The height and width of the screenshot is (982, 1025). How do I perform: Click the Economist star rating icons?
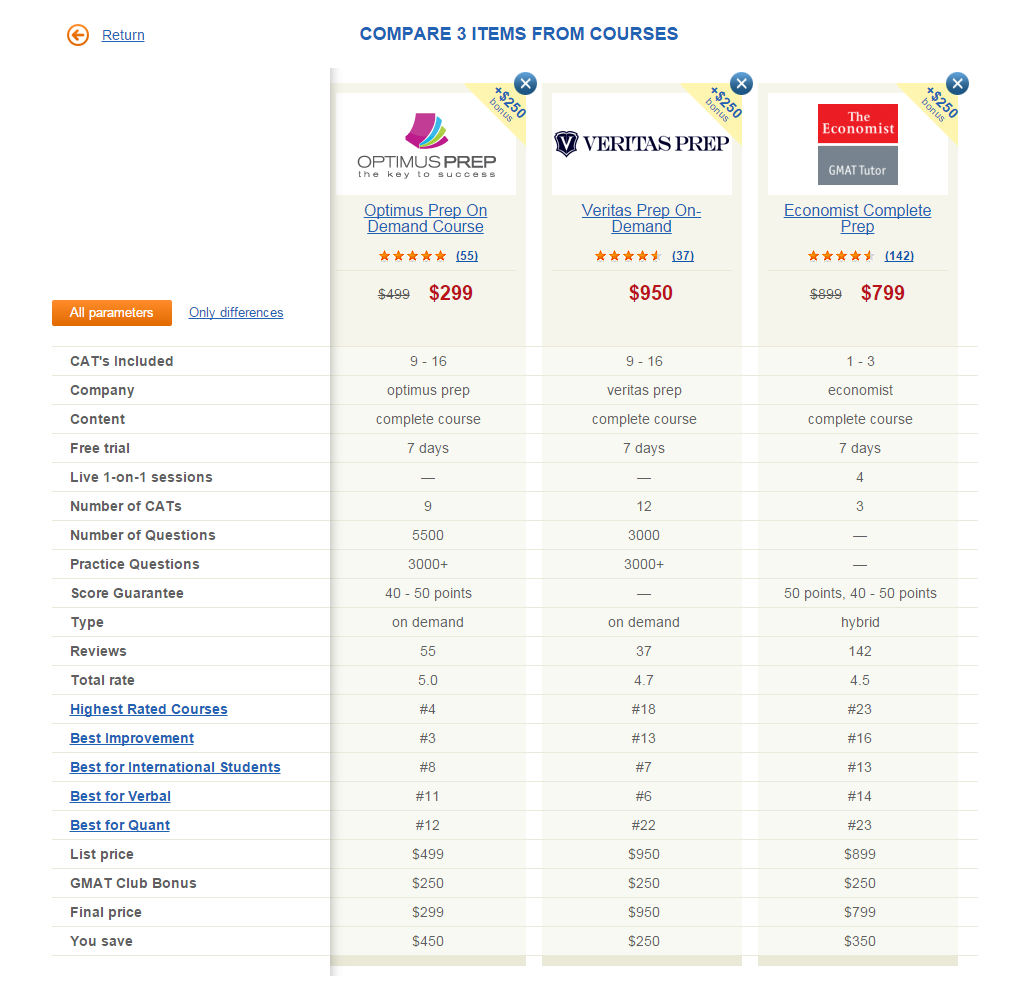point(841,256)
